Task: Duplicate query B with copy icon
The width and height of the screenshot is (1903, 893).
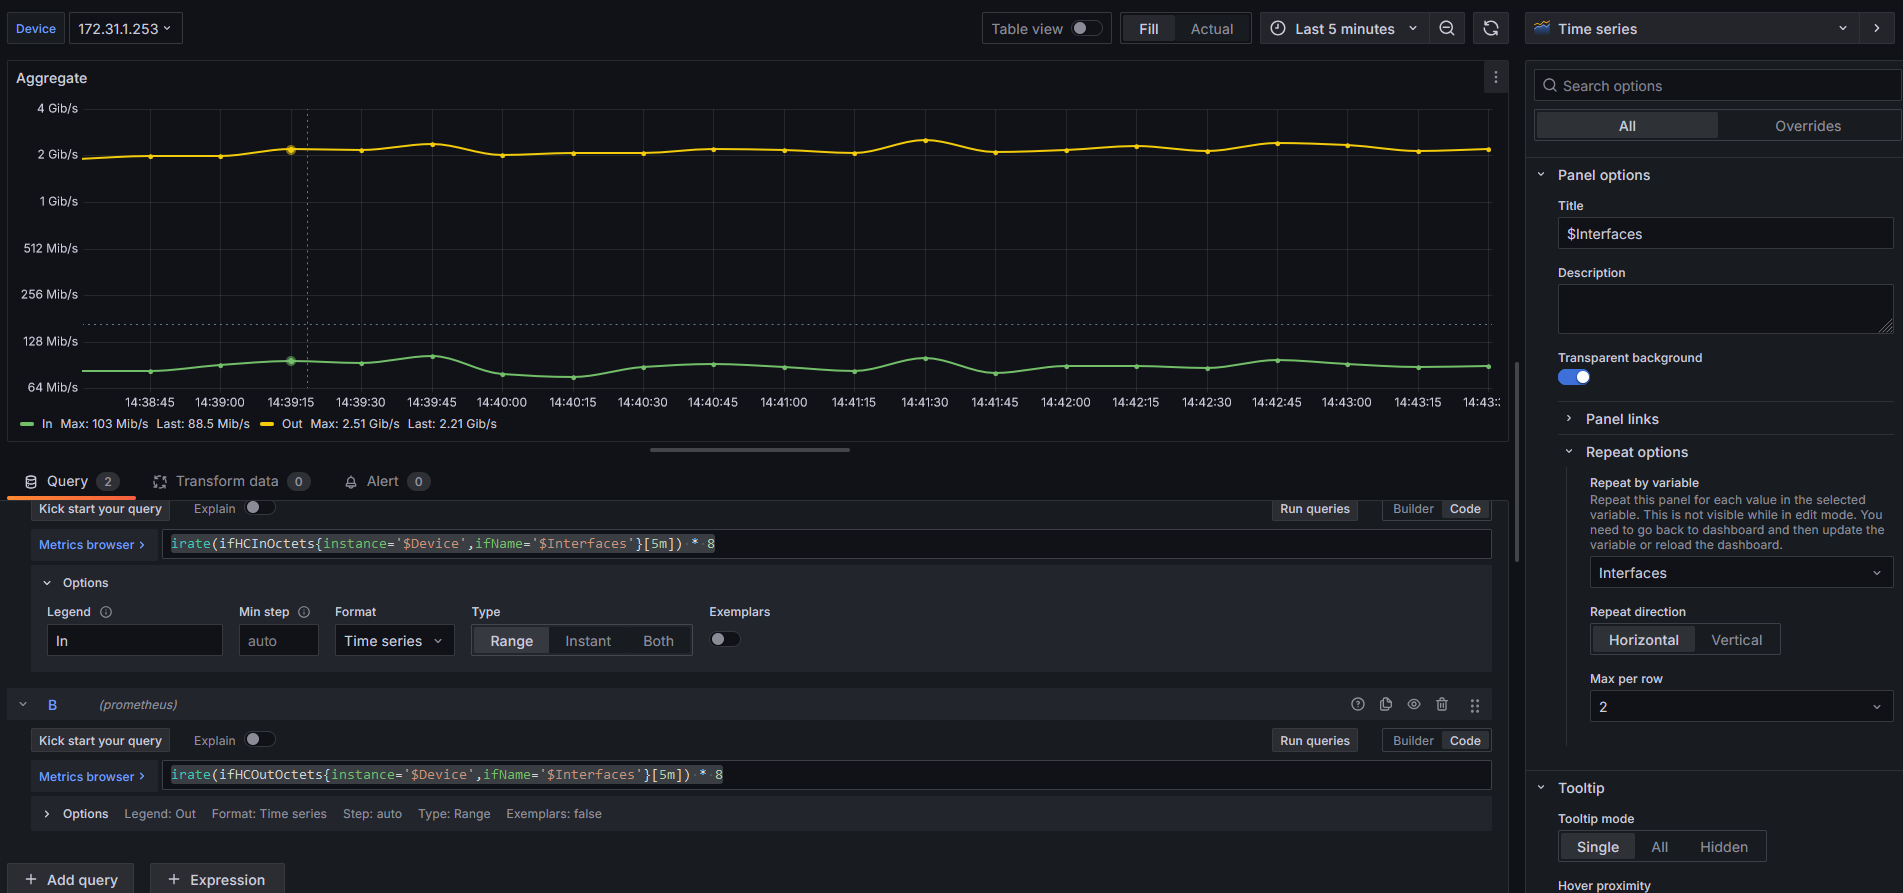Action: [x=1386, y=704]
